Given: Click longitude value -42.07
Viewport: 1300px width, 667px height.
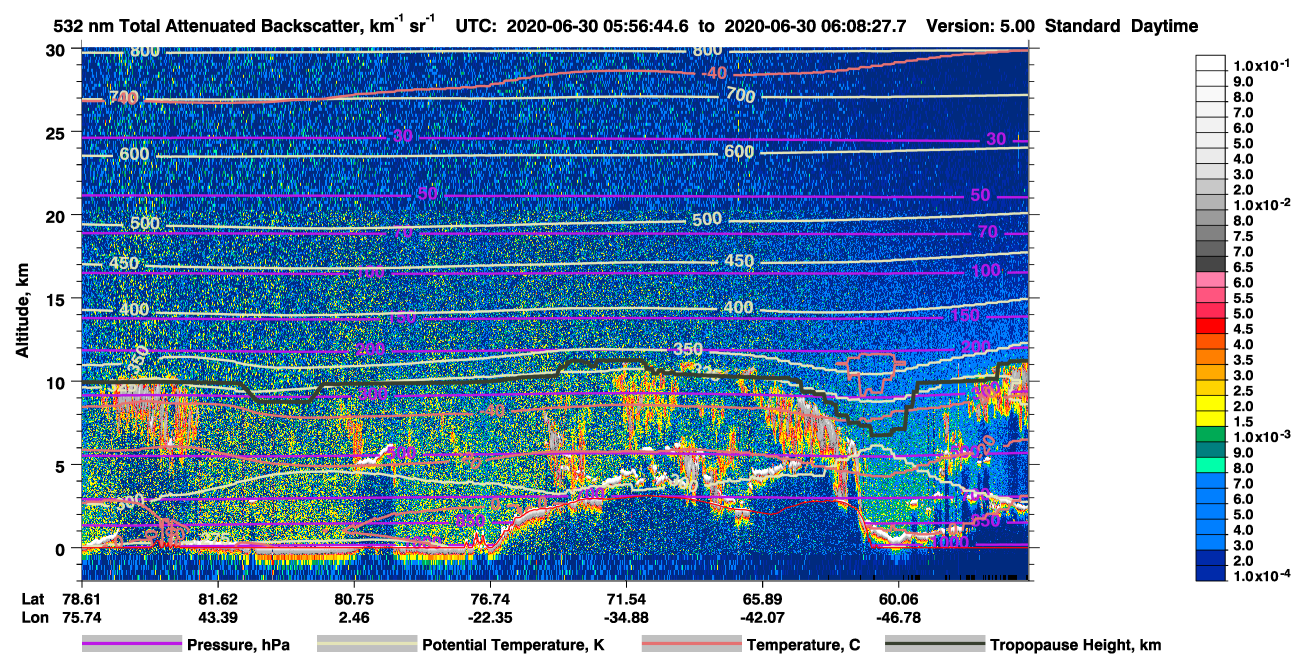Looking at the screenshot, I should (x=761, y=618).
